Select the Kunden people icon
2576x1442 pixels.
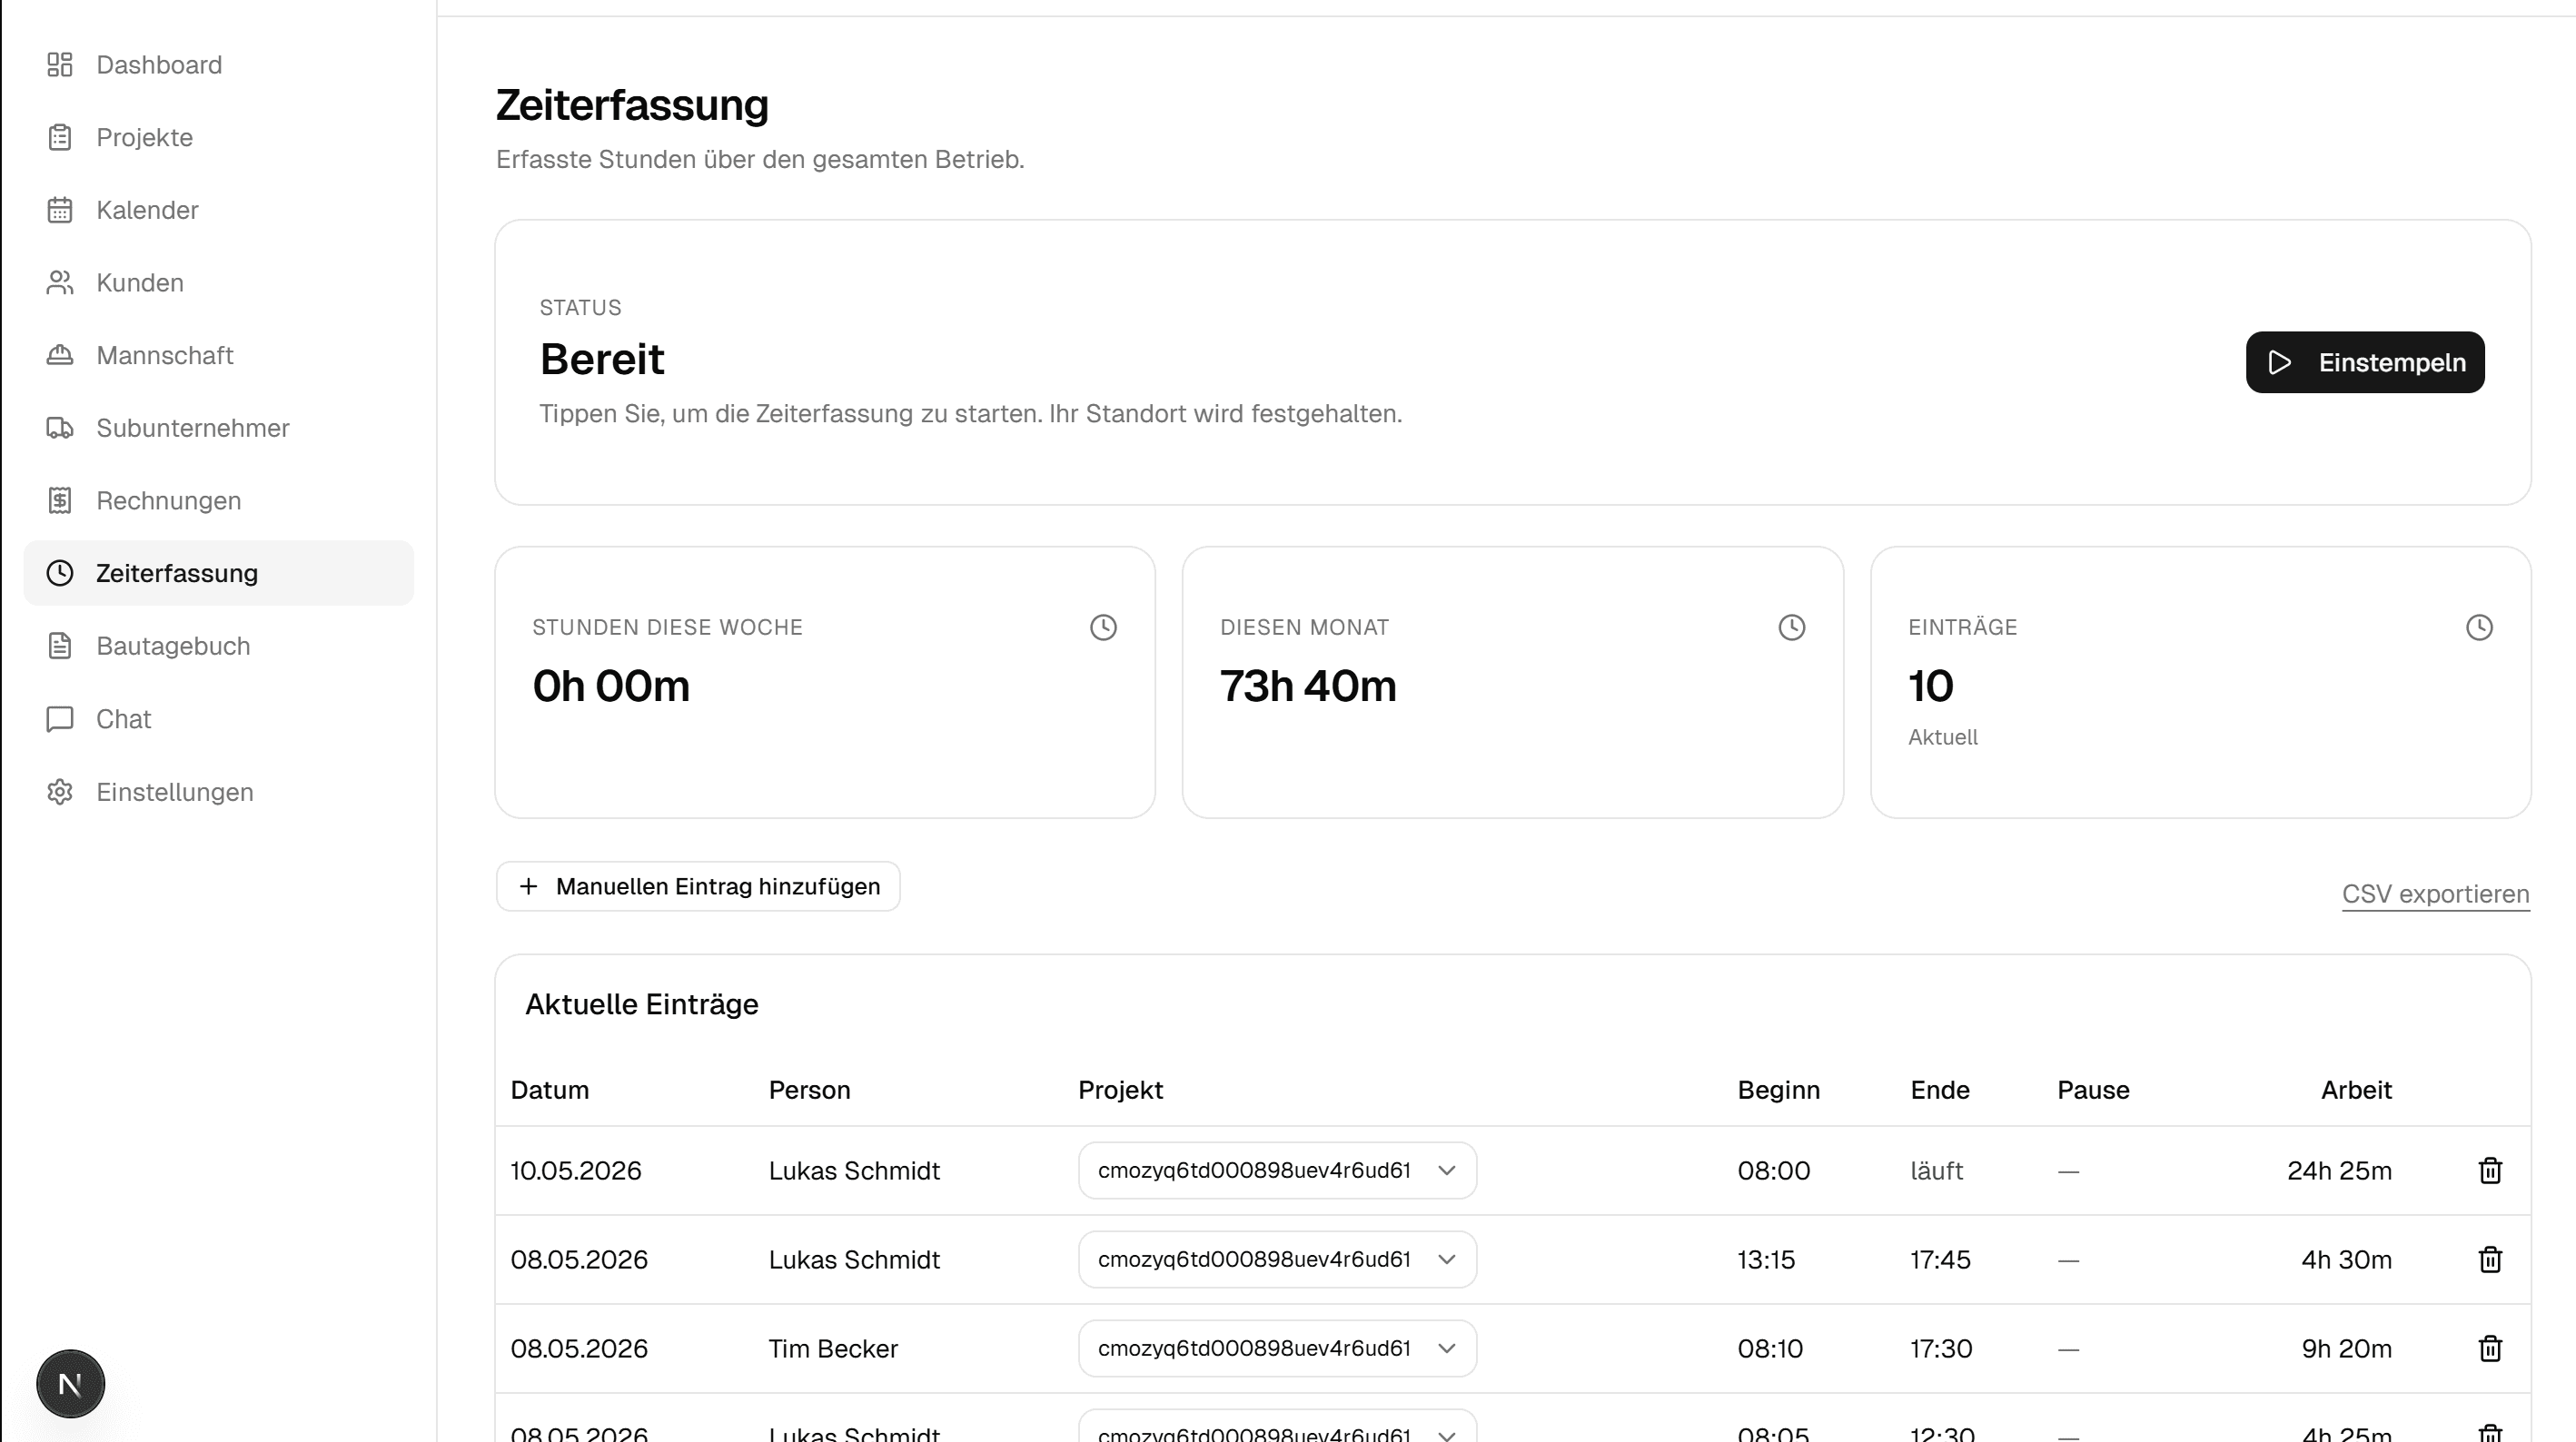(x=60, y=283)
